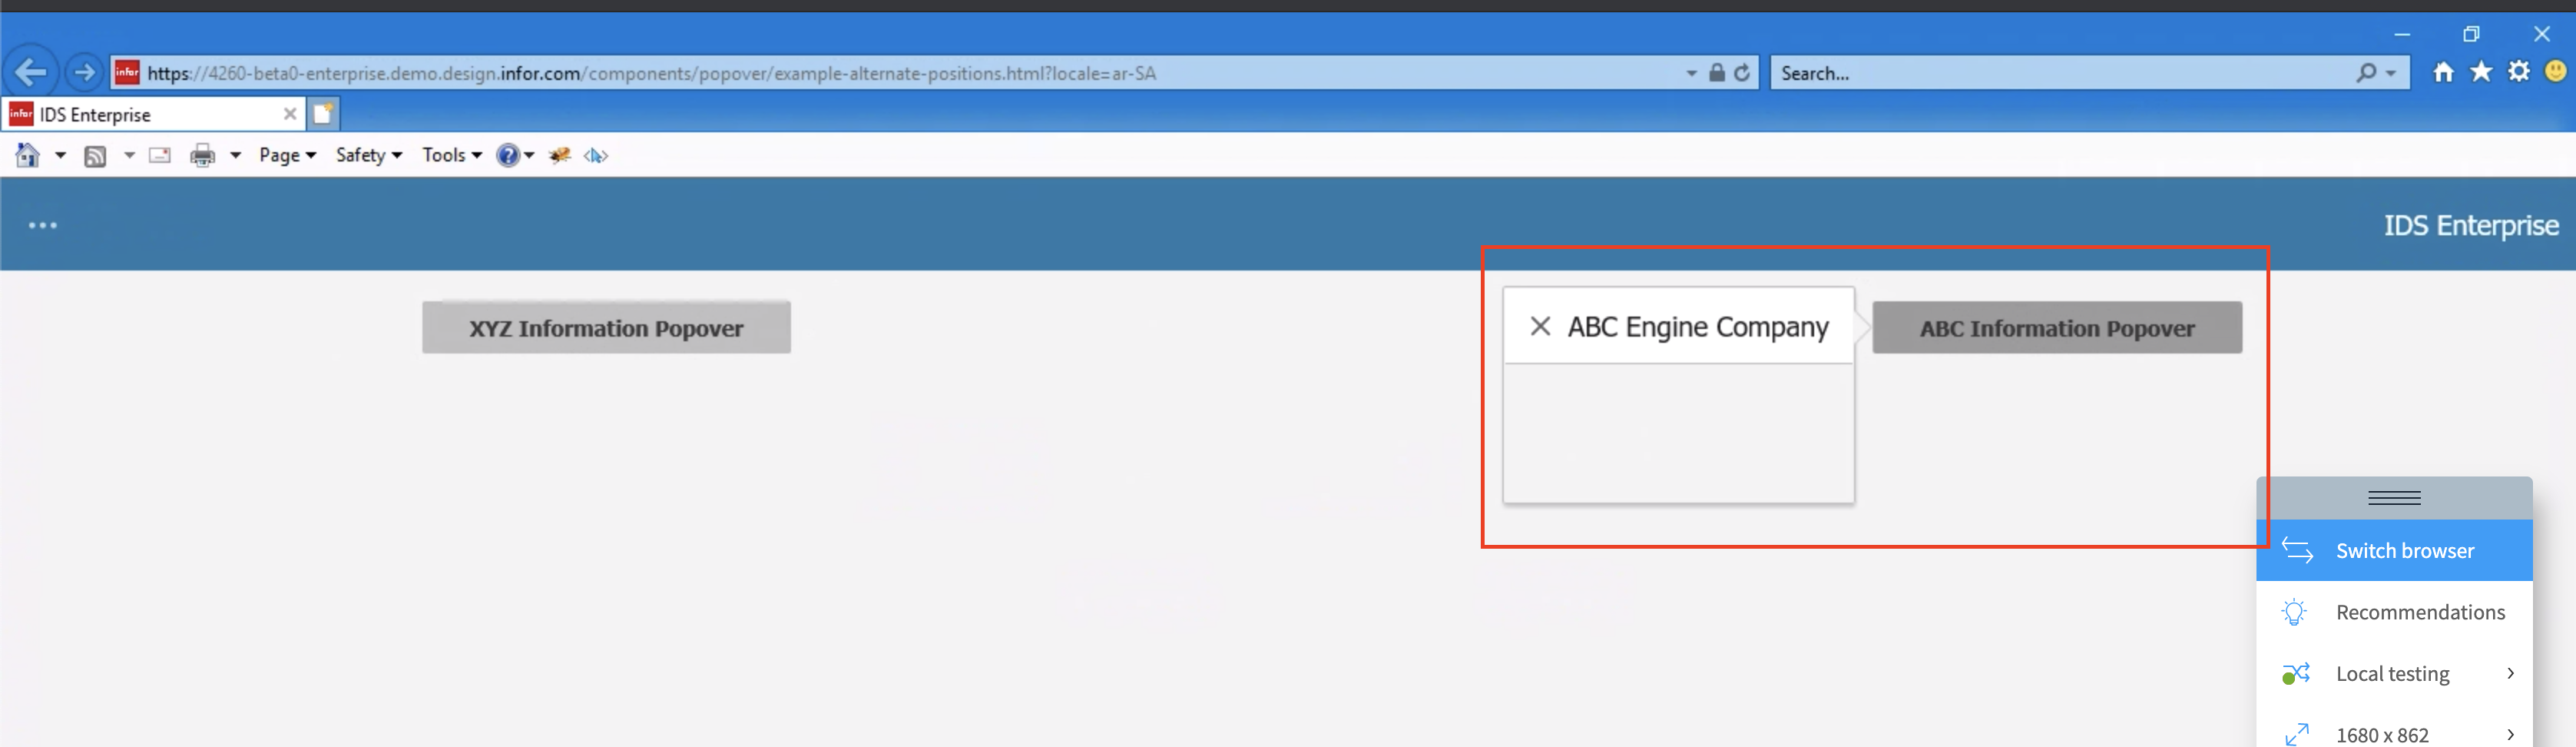The width and height of the screenshot is (2576, 747).
Task: Close the ABC Engine Company popover
Action: [1540, 326]
